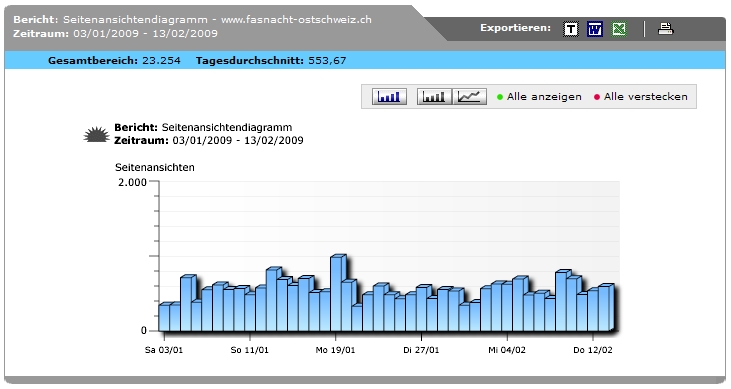
Task: Click header Zeitraum 03/01/2009 - 13/02/2009 text
Action: point(115,34)
